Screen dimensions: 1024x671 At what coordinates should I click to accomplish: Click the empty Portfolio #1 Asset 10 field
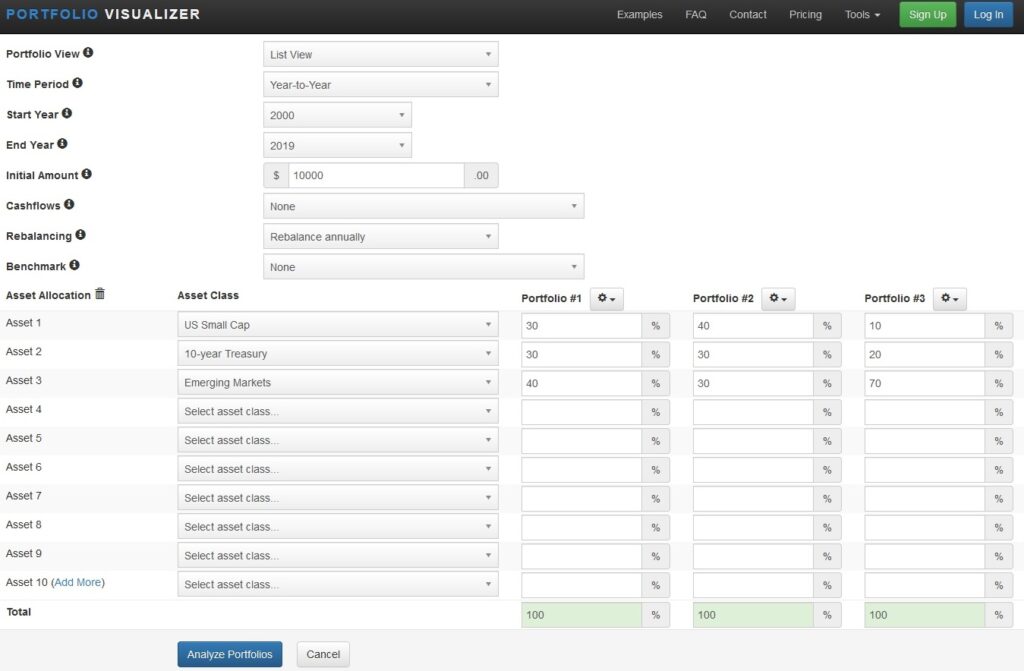(581, 585)
